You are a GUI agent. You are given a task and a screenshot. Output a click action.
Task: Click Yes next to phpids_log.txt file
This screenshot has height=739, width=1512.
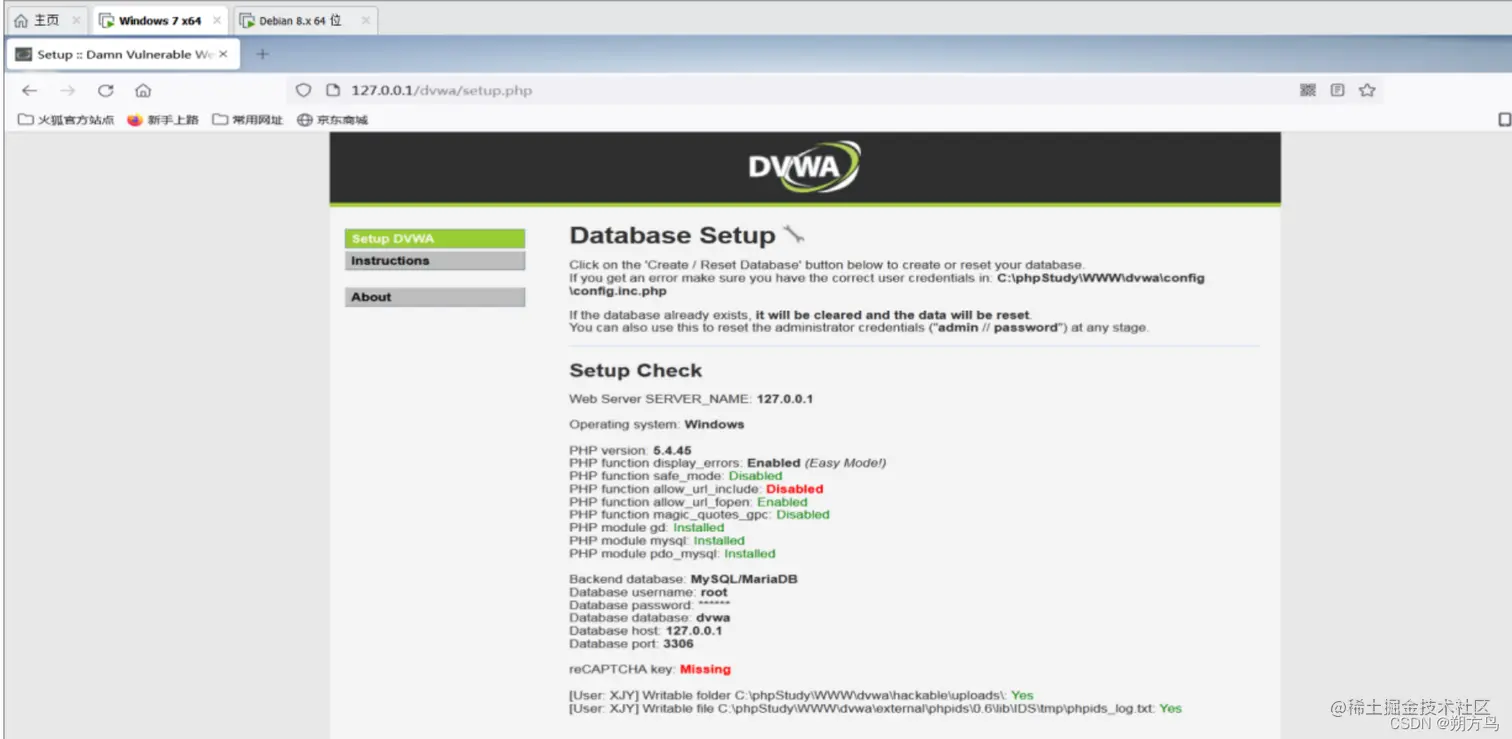click(1170, 708)
